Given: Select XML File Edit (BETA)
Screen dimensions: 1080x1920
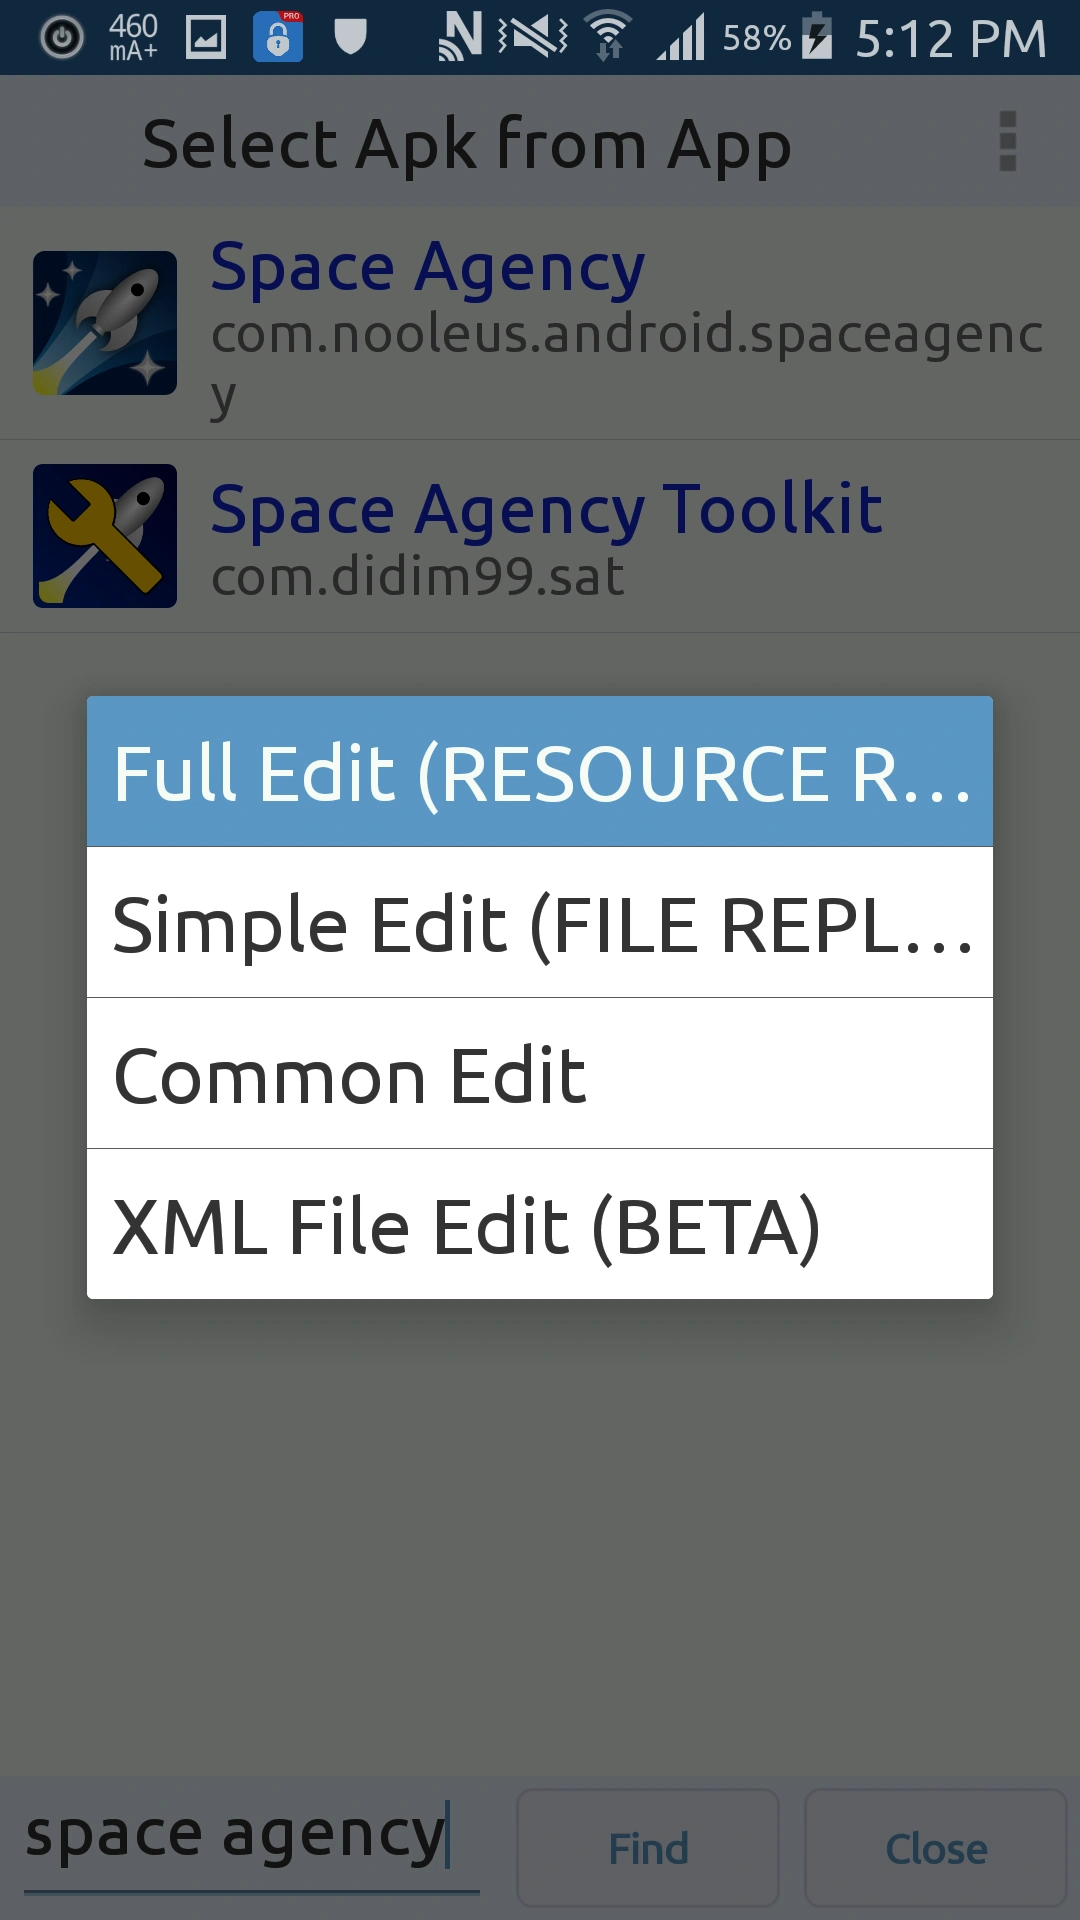Looking at the screenshot, I should tap(540, 1225).
